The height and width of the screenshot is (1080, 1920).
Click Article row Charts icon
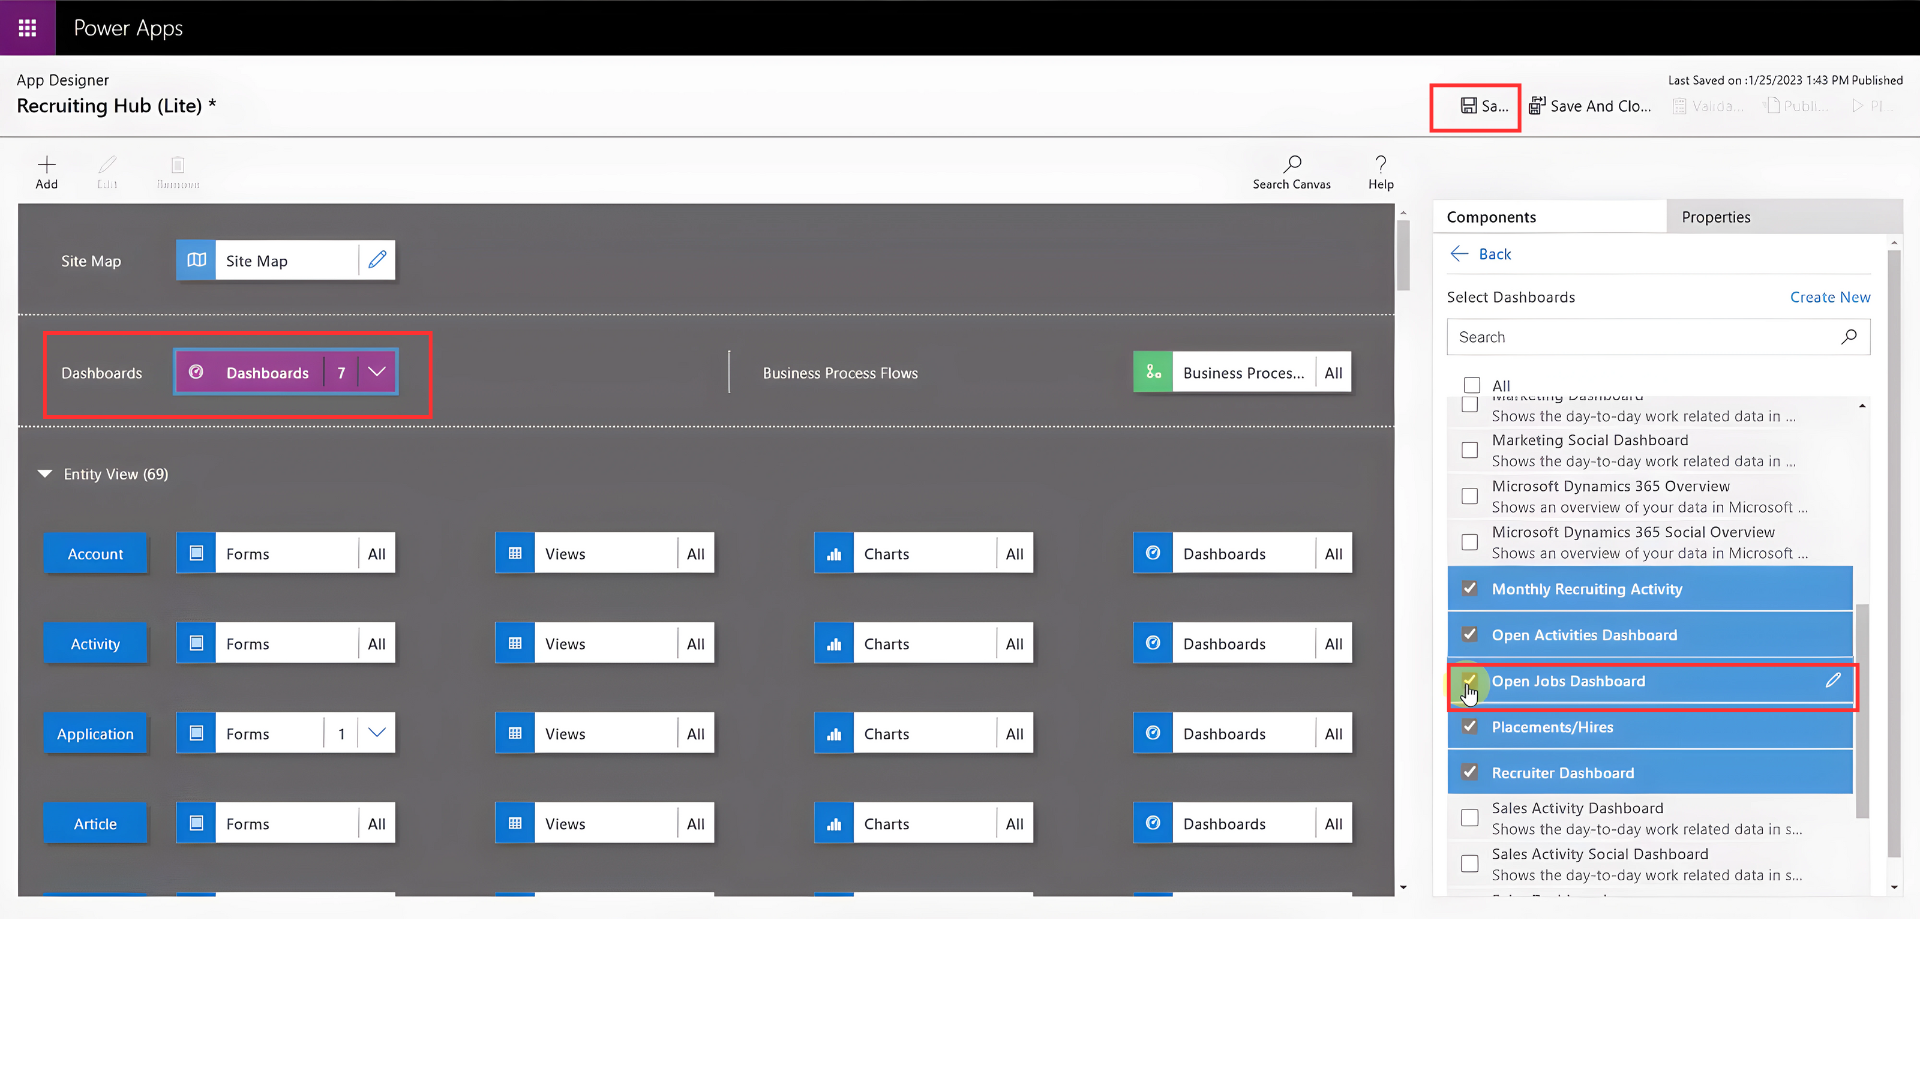[x=834, y=823]
